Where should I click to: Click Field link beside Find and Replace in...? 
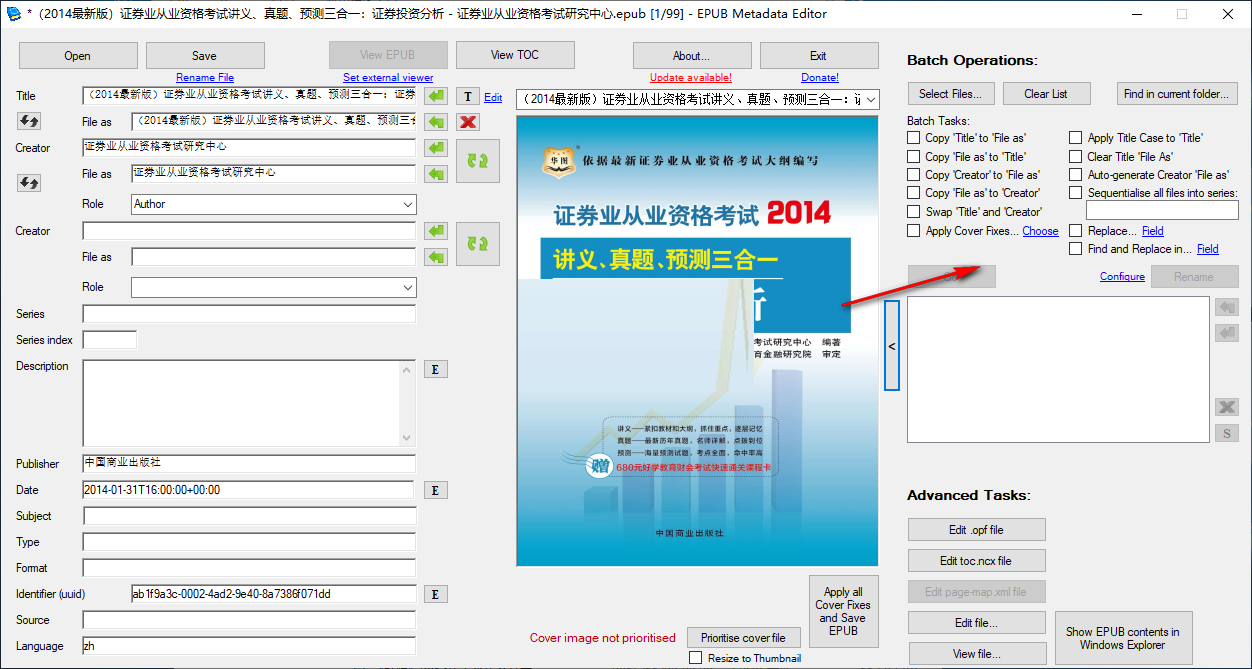tap(1208, 249)
